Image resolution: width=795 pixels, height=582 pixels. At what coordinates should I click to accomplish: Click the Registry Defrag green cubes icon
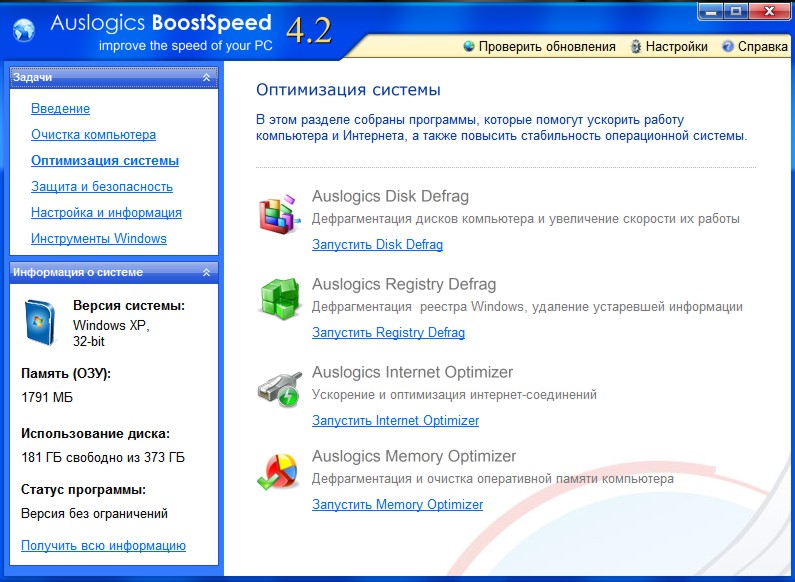pos(279,299)
